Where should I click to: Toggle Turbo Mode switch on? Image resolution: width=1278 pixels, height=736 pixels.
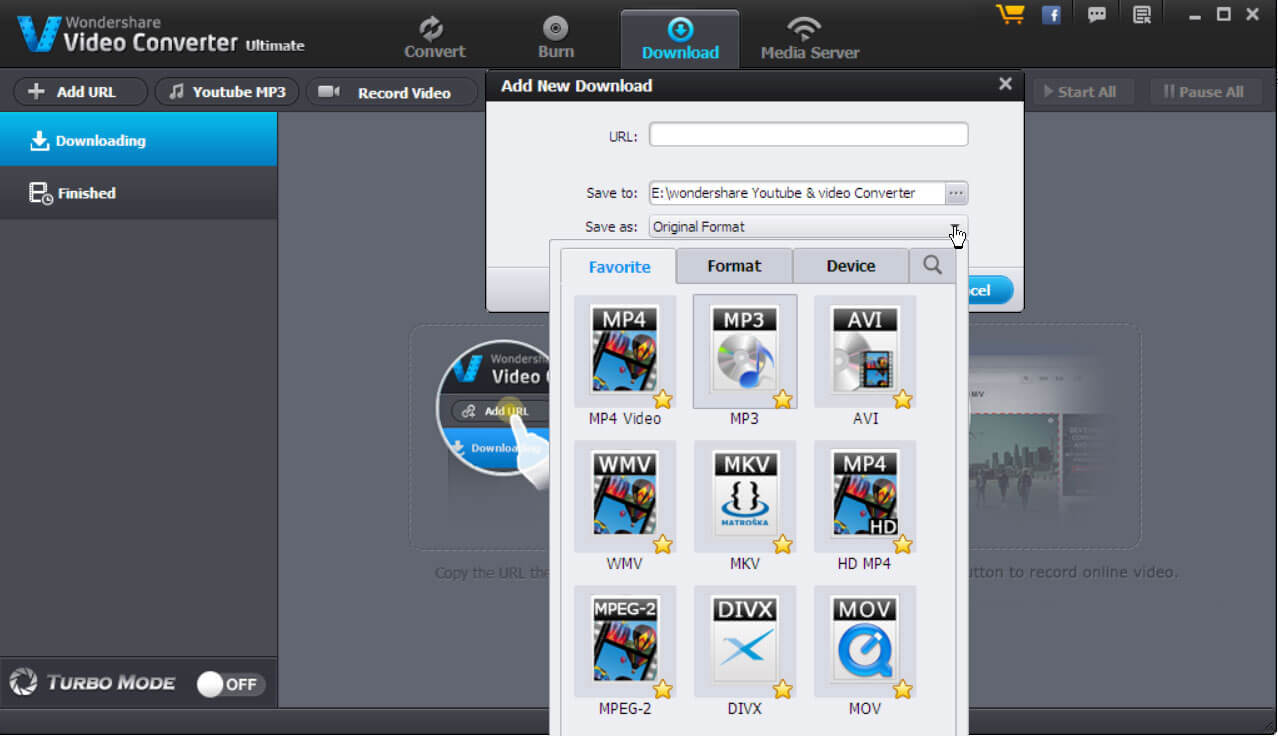(x=230, y=684)
